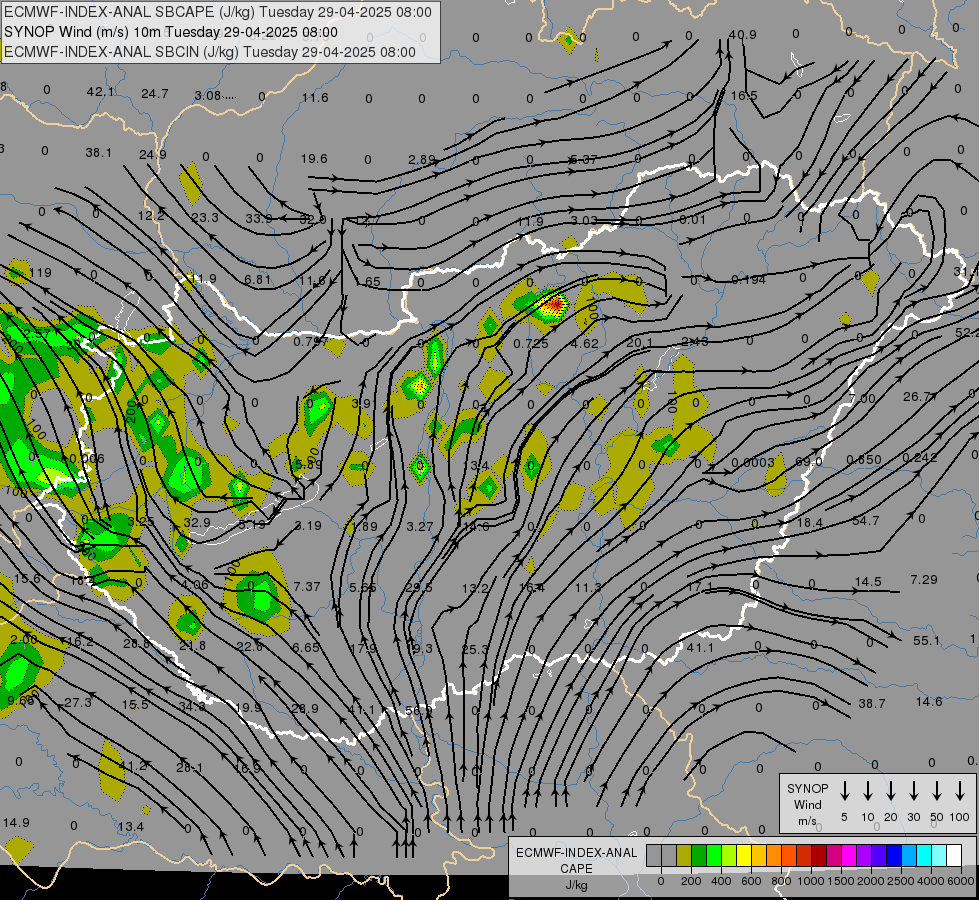Viewport: 979px width, 900px height.
Task: Click the map value 18.4
Action: (810, 522)
